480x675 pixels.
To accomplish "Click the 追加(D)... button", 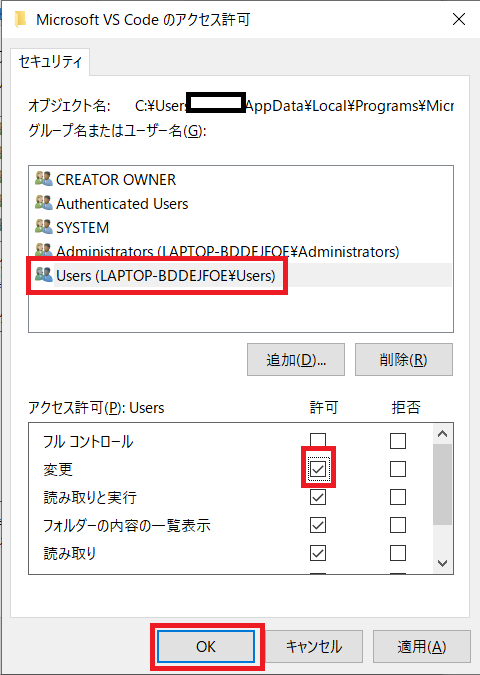I will click(296, 359).
